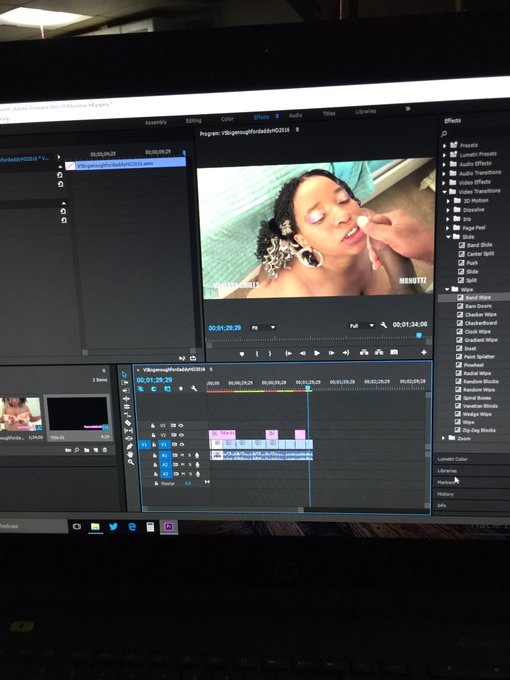
Task: Toggle V3 track output eye
Action: 181,426
